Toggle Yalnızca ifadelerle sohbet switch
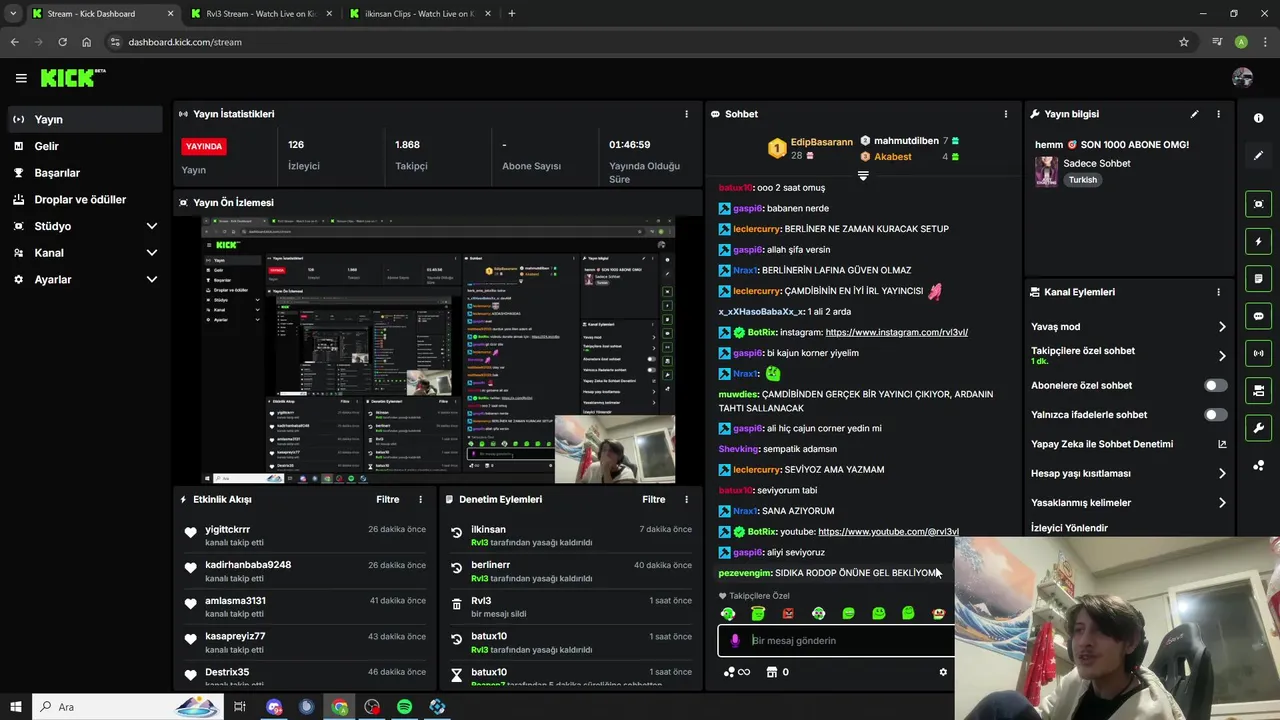This screenshot has height=720, width=1280. click(1216, 415)
